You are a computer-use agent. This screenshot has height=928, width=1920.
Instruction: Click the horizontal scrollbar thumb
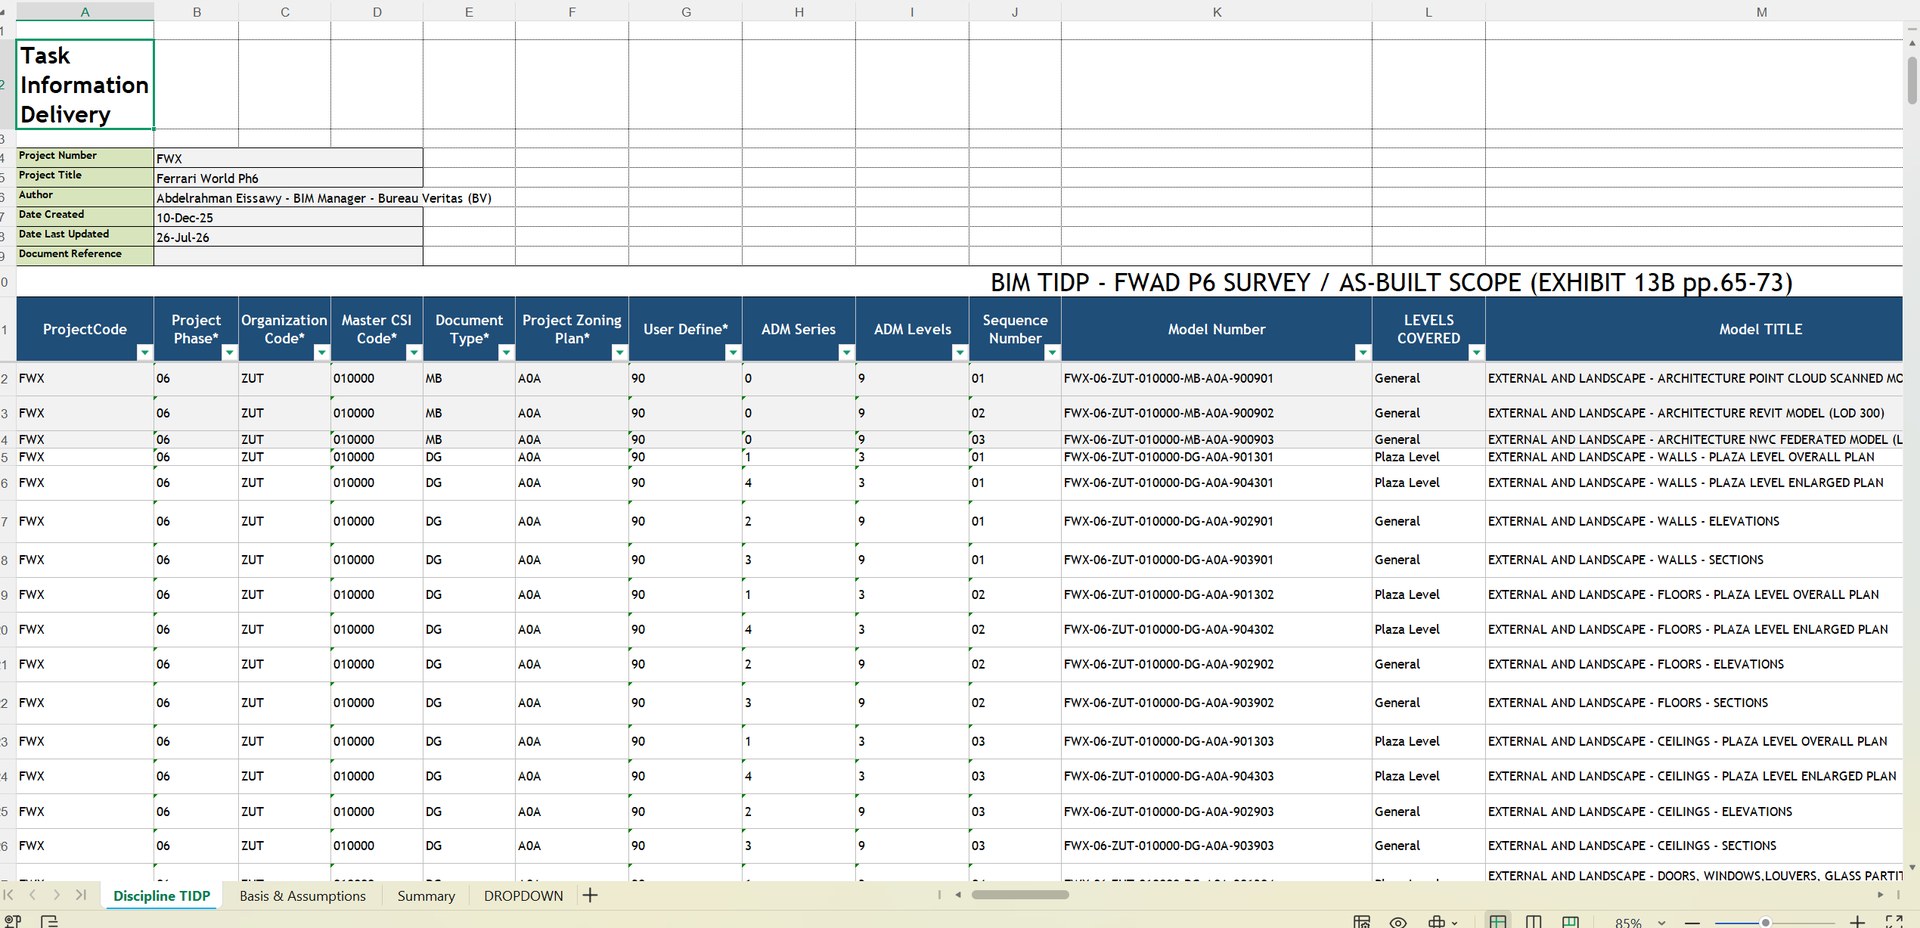pyautogui.click(x=1020, y=895)
